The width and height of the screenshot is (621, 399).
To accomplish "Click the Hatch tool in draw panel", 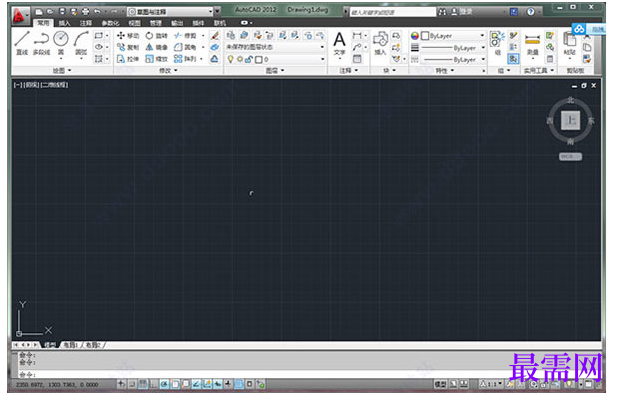I will [99, 59].
